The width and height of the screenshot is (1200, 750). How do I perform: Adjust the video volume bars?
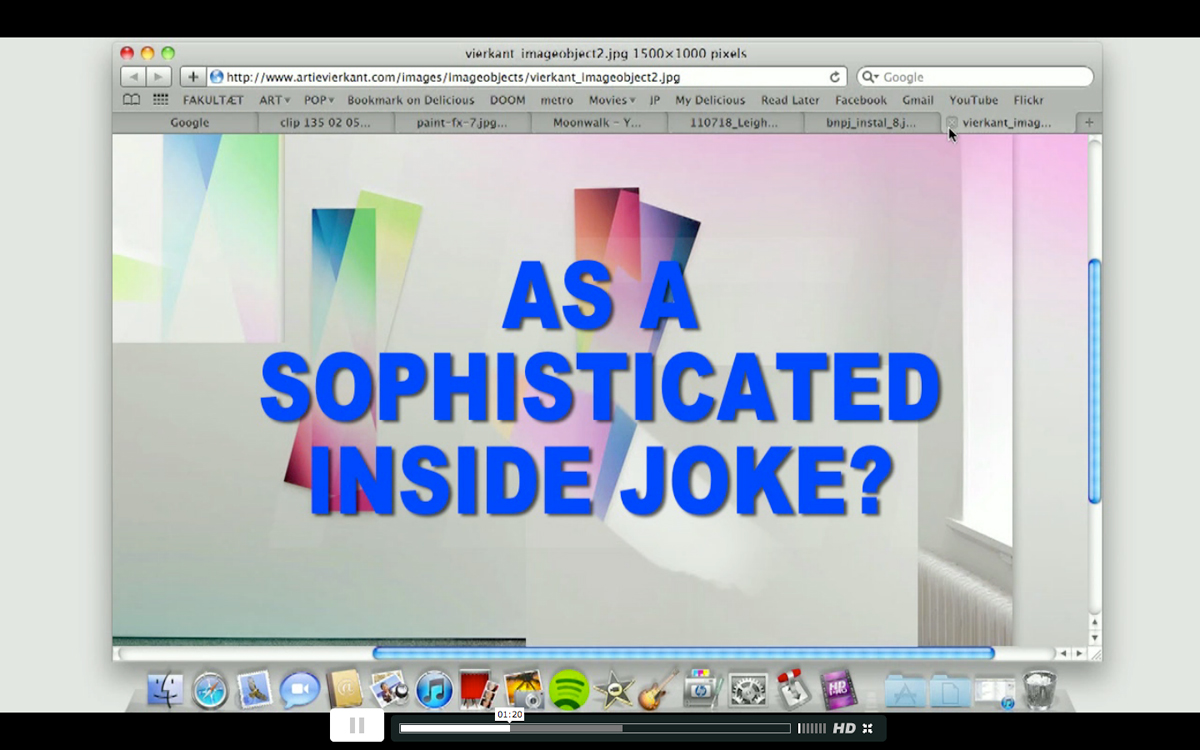click(x=812, y=728)
